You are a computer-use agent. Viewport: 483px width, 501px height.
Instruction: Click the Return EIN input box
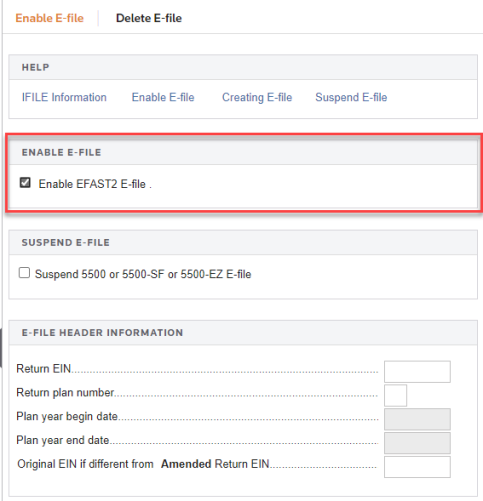pyautogui.click(x=417, y=372)
